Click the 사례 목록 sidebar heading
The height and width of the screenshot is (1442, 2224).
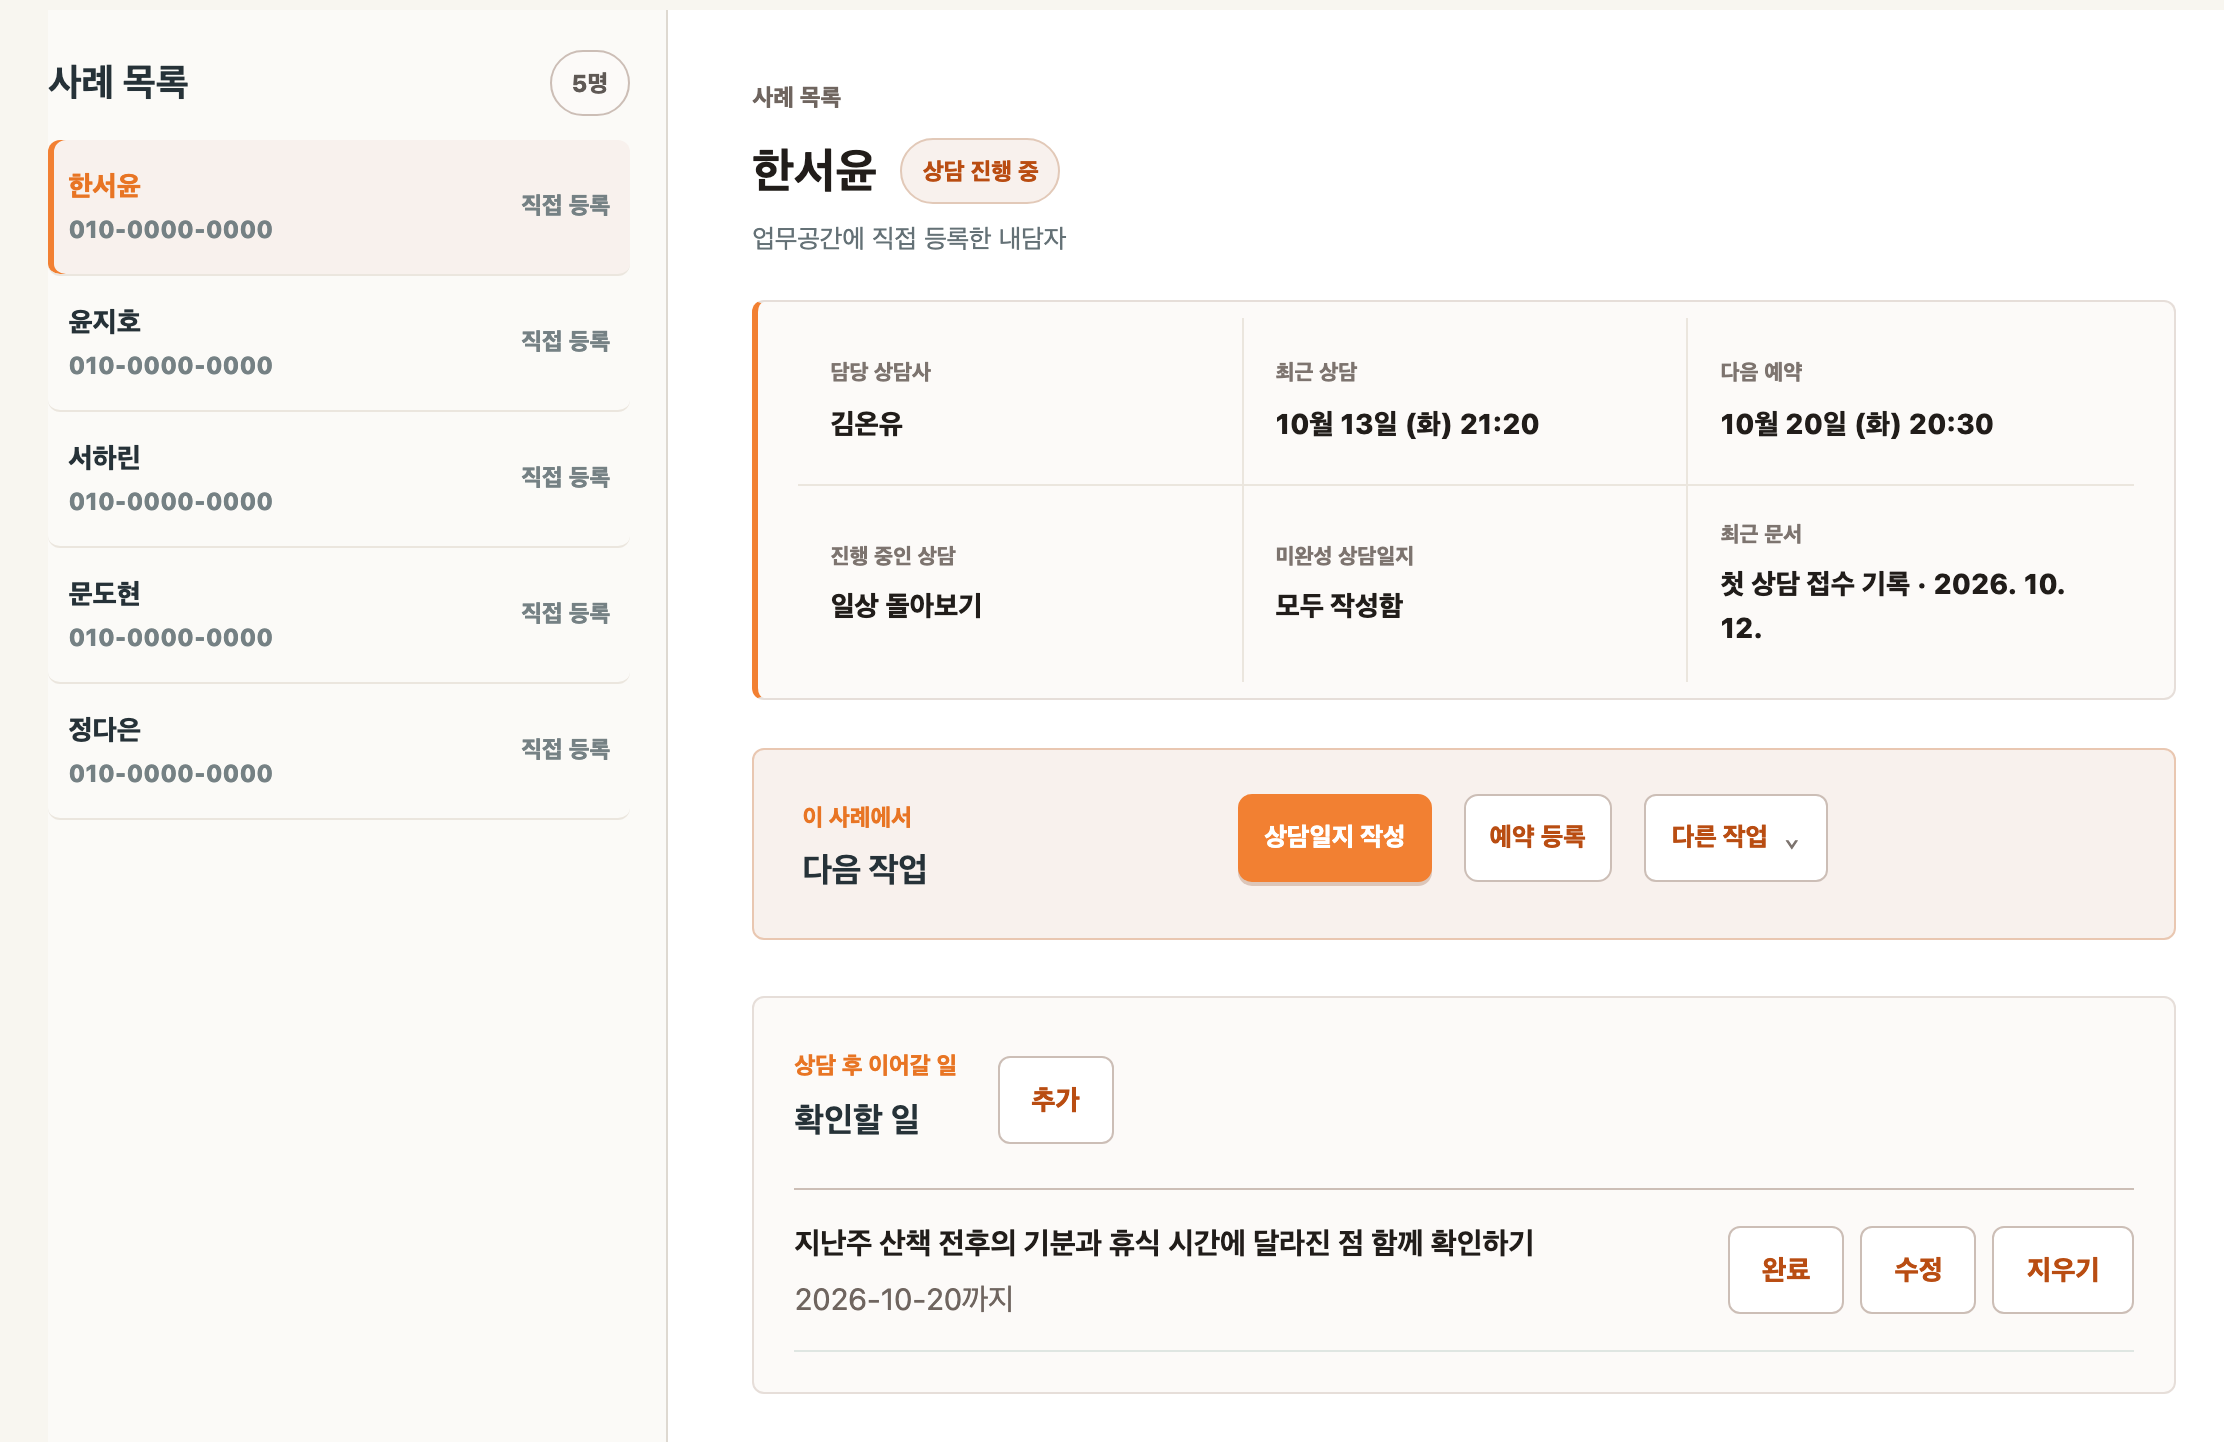click(118, 82)
